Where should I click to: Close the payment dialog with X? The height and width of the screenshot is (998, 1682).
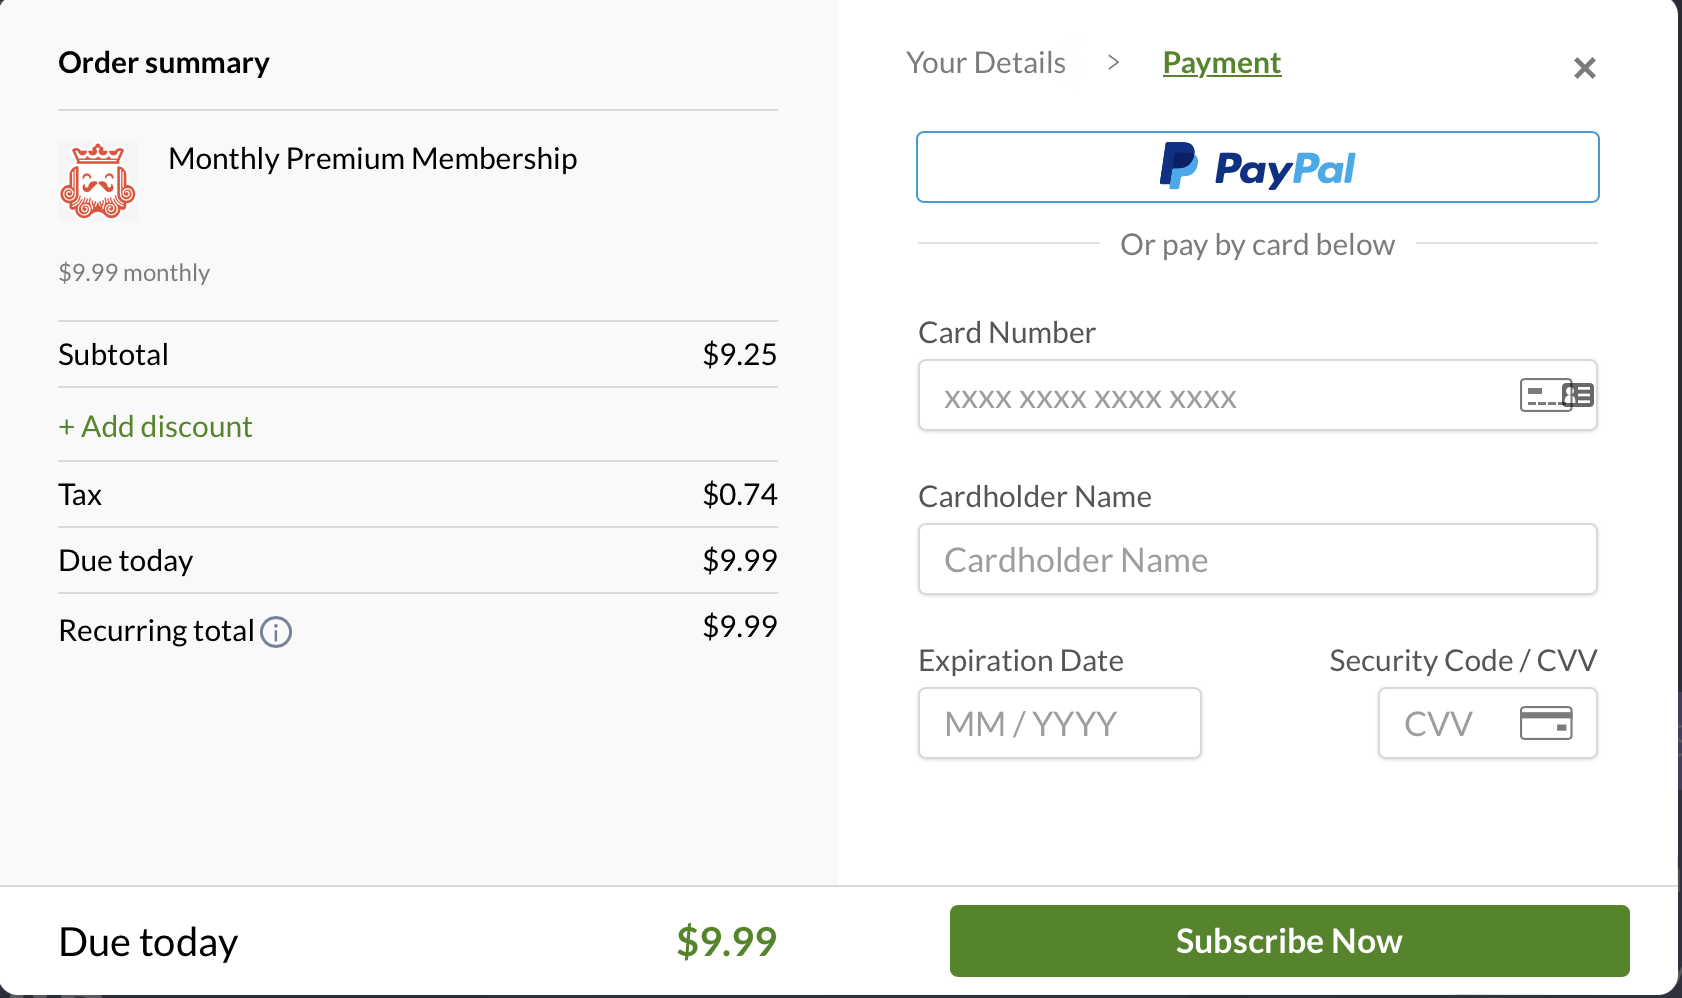(x=1585, y=68)
